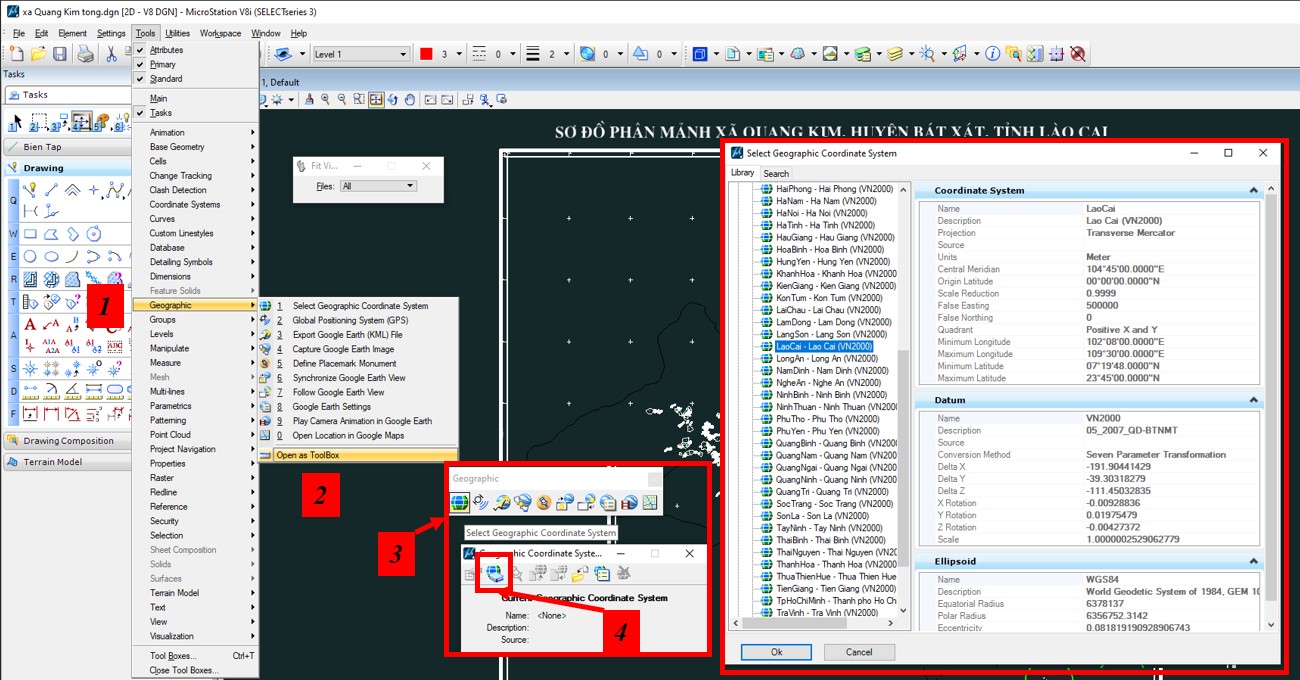Uncheck Attributes in the Tools menu
Viewport: 1300px width, 680px height.
(166, 50)
